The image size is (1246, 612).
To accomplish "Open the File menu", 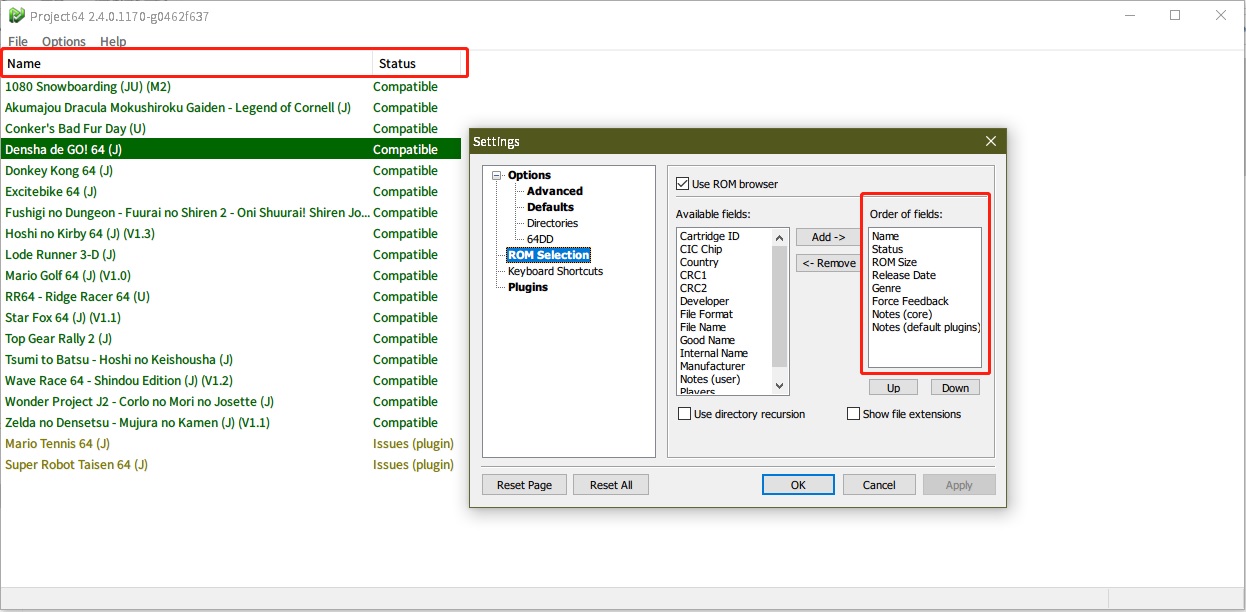I will [17, 41].
